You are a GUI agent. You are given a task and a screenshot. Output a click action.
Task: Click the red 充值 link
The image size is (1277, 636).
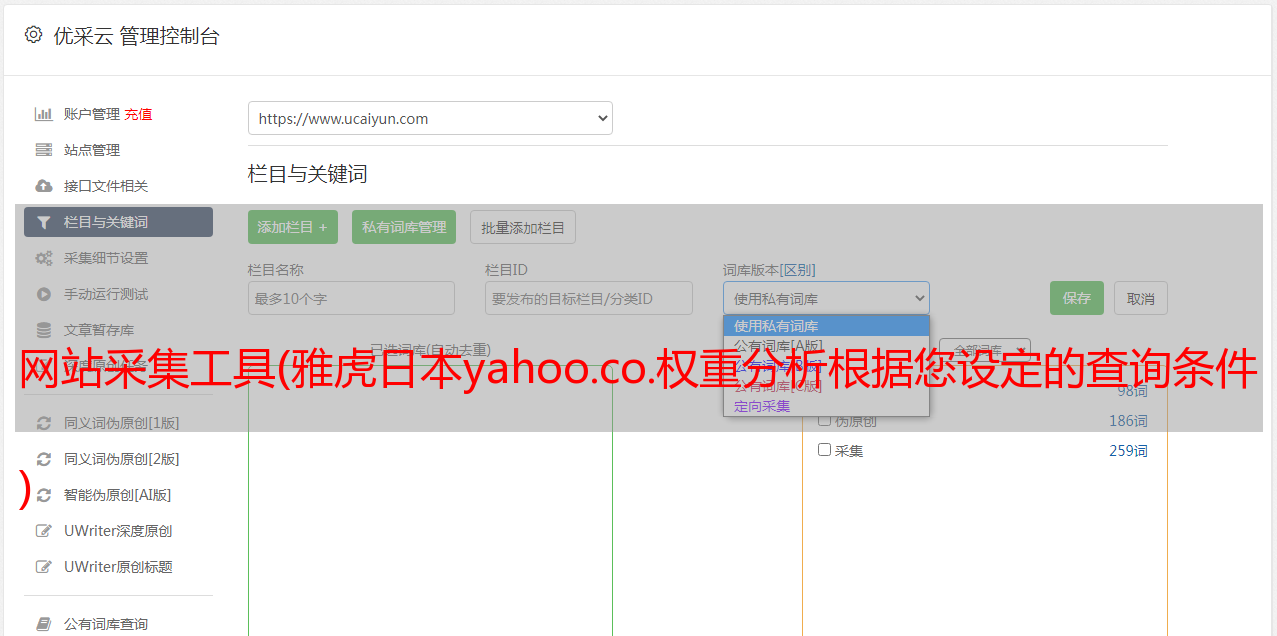pyautogui.click(x=138, y=114)
